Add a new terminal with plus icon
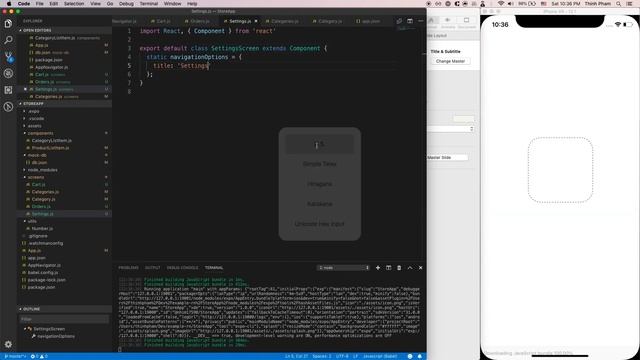This screenshot has height=360, width=640. (x=378, y=268)
